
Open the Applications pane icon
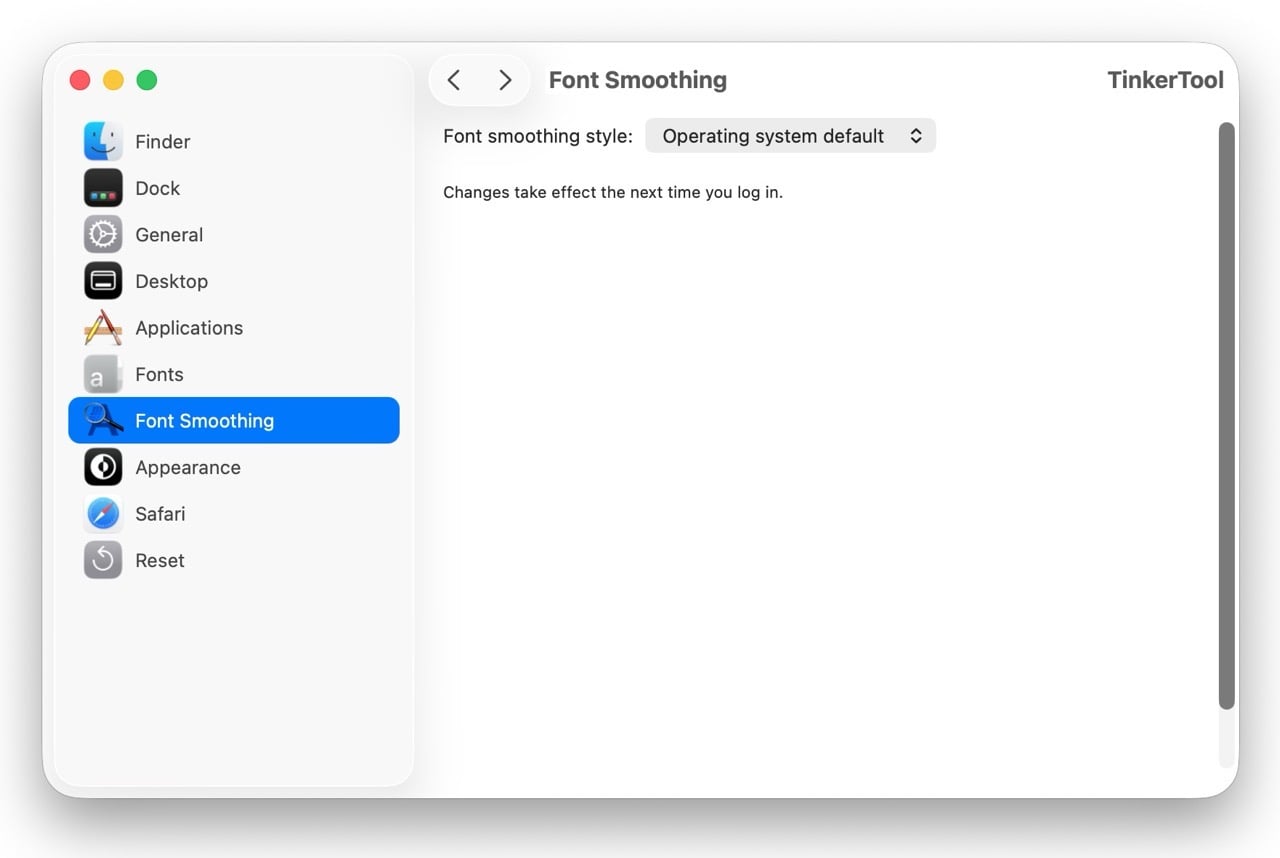pyautogui.click(x=103, y=328)
